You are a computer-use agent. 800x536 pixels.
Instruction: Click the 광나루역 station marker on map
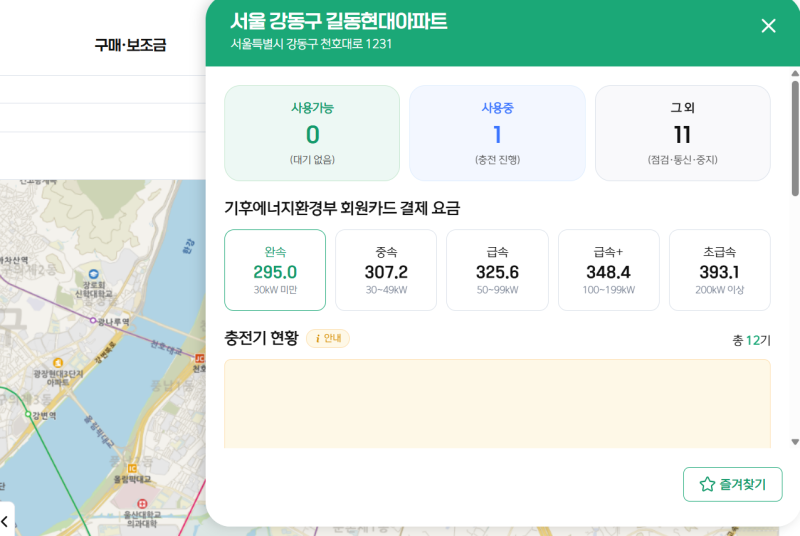pyautogui.click(x=93, y=320)
